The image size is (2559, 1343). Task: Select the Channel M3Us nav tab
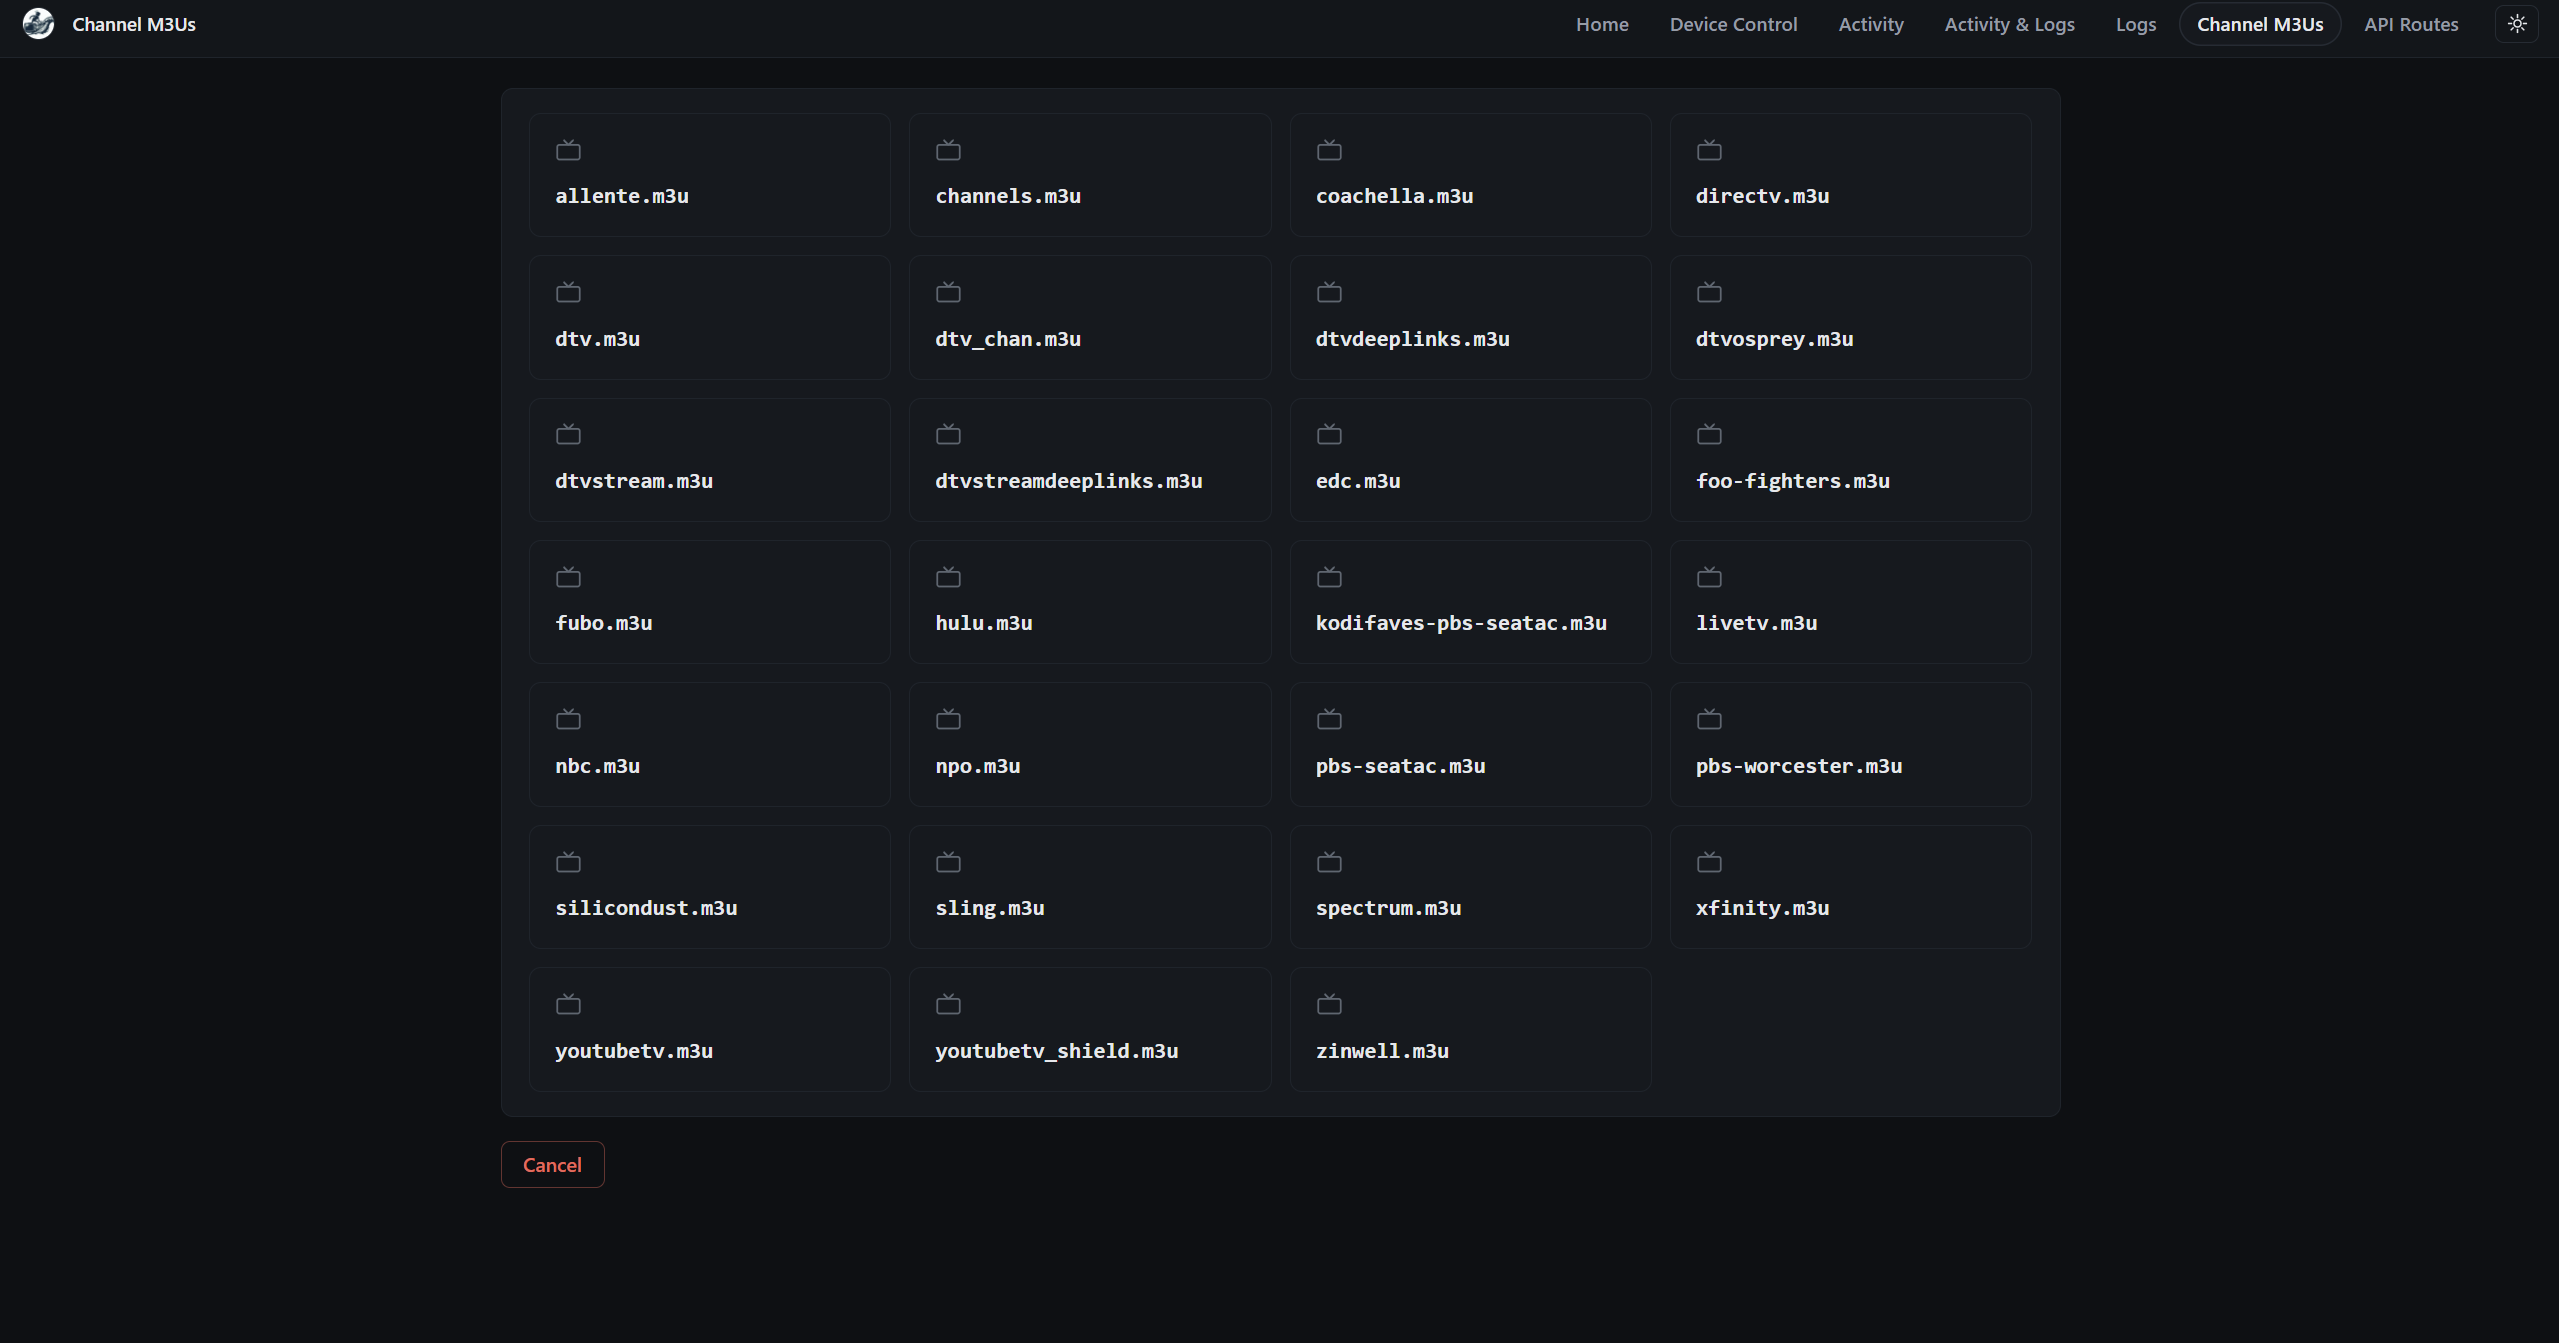2260,24
